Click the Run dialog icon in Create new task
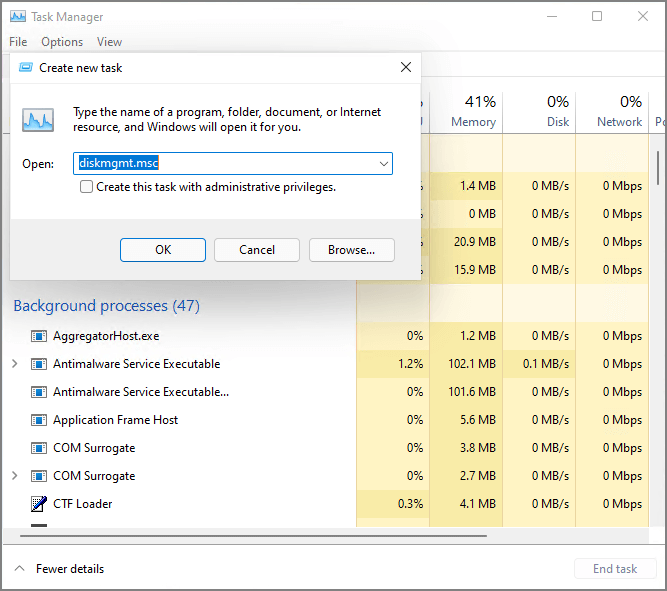Image resolution: width=667 pixels, height=591 pixels. click(38, 119)
